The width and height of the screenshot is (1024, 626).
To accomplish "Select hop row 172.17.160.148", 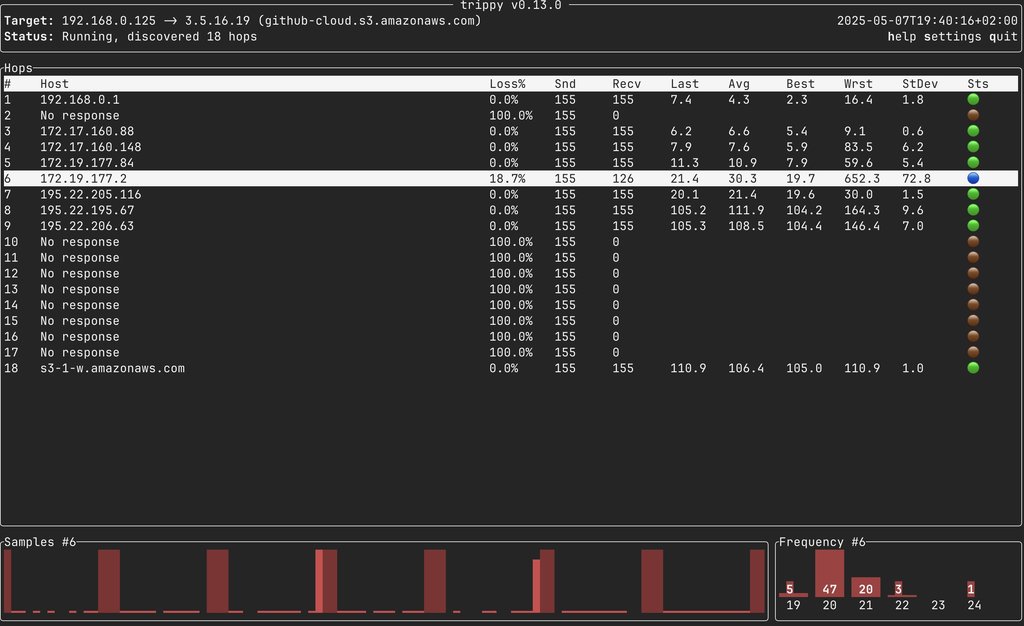I will (509, 146).
